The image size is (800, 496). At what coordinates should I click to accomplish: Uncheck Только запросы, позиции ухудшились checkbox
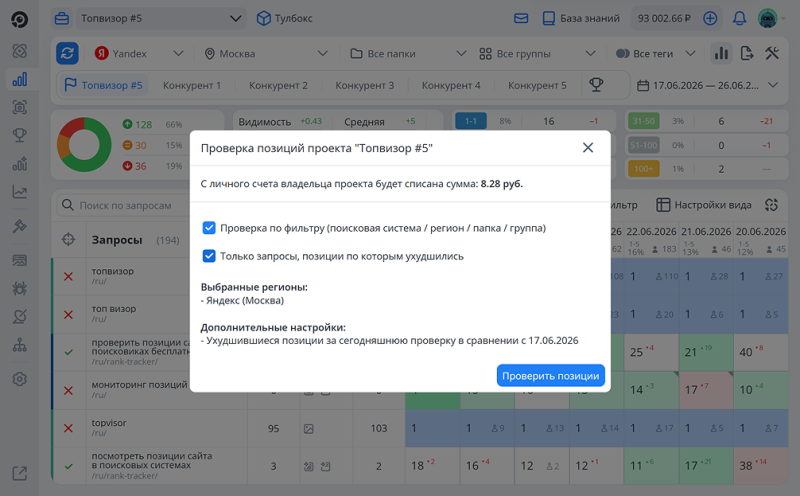[x=209, y=256]
